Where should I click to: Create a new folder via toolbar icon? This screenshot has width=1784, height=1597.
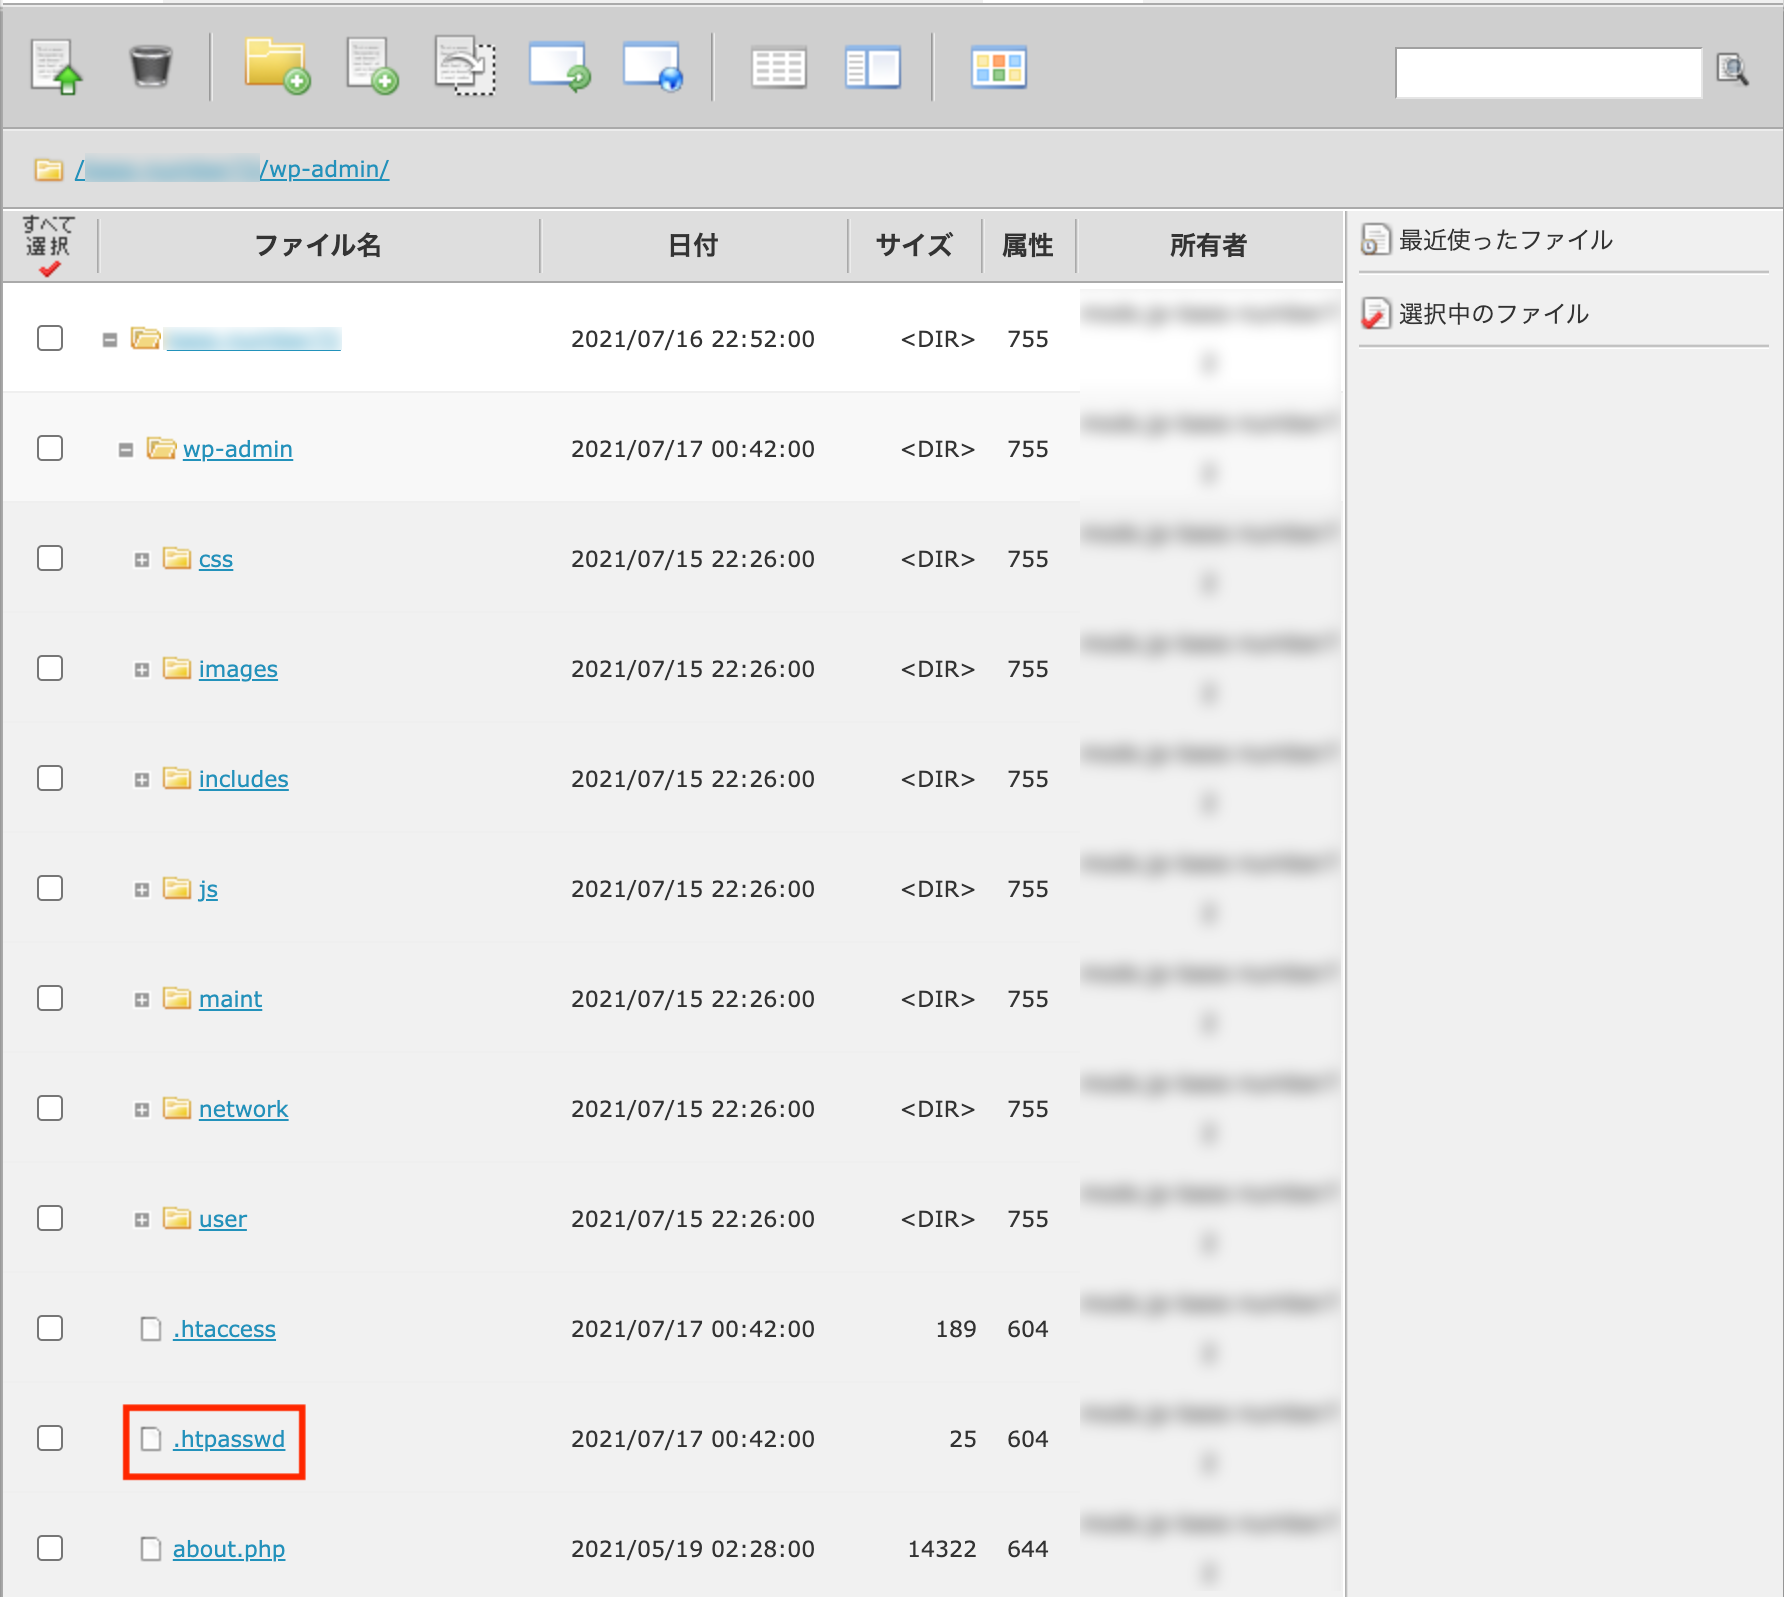coord(277,67)
